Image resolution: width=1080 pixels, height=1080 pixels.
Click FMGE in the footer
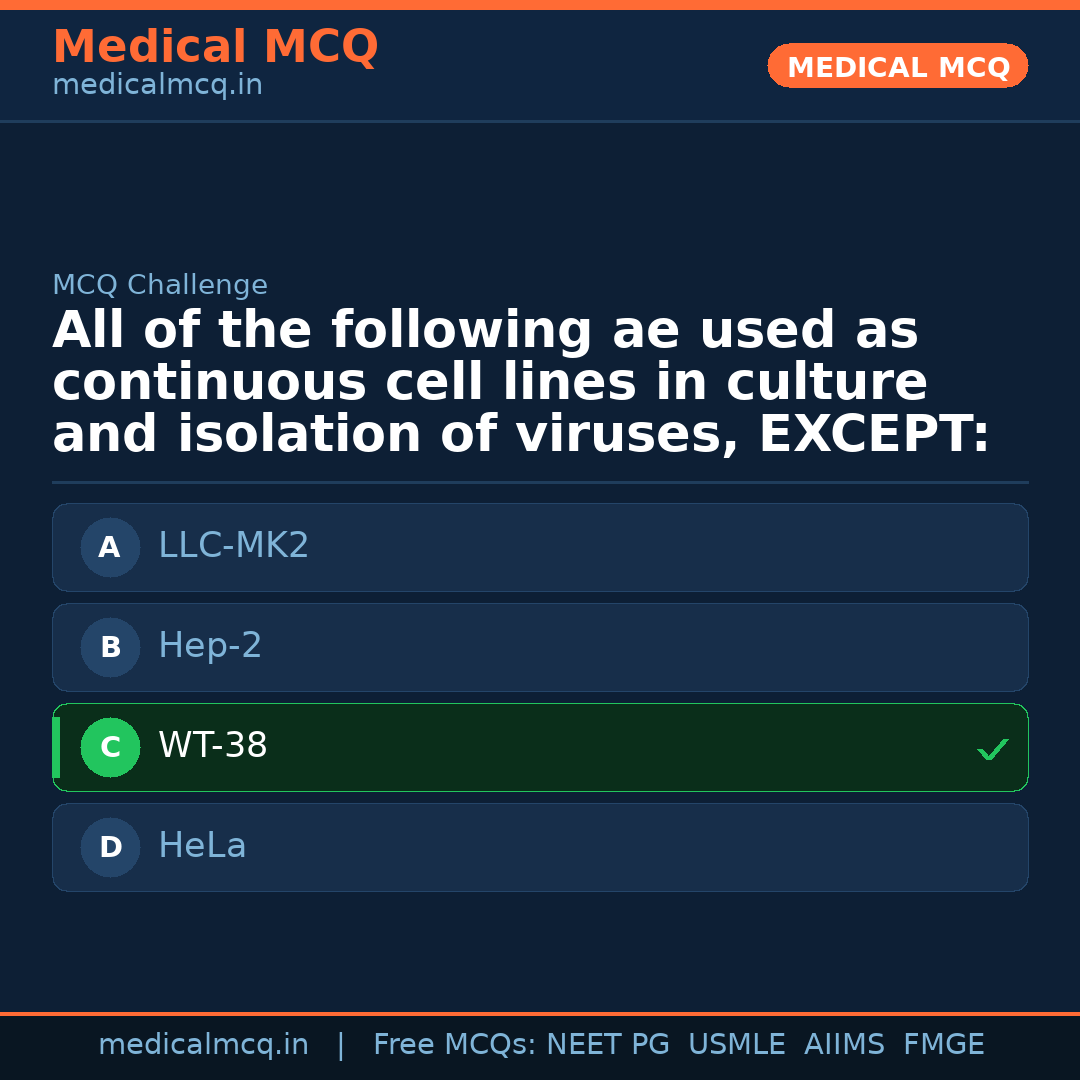(943, 1045)
